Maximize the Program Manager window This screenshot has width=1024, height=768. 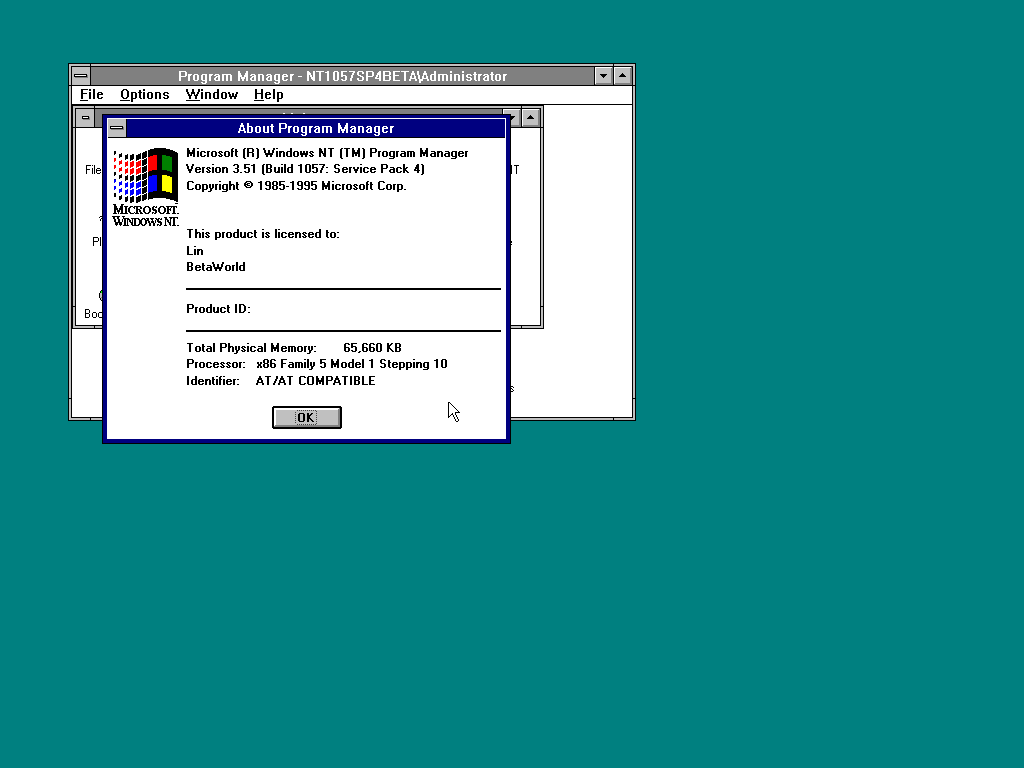pyautogui.click(x=623, y=76)
